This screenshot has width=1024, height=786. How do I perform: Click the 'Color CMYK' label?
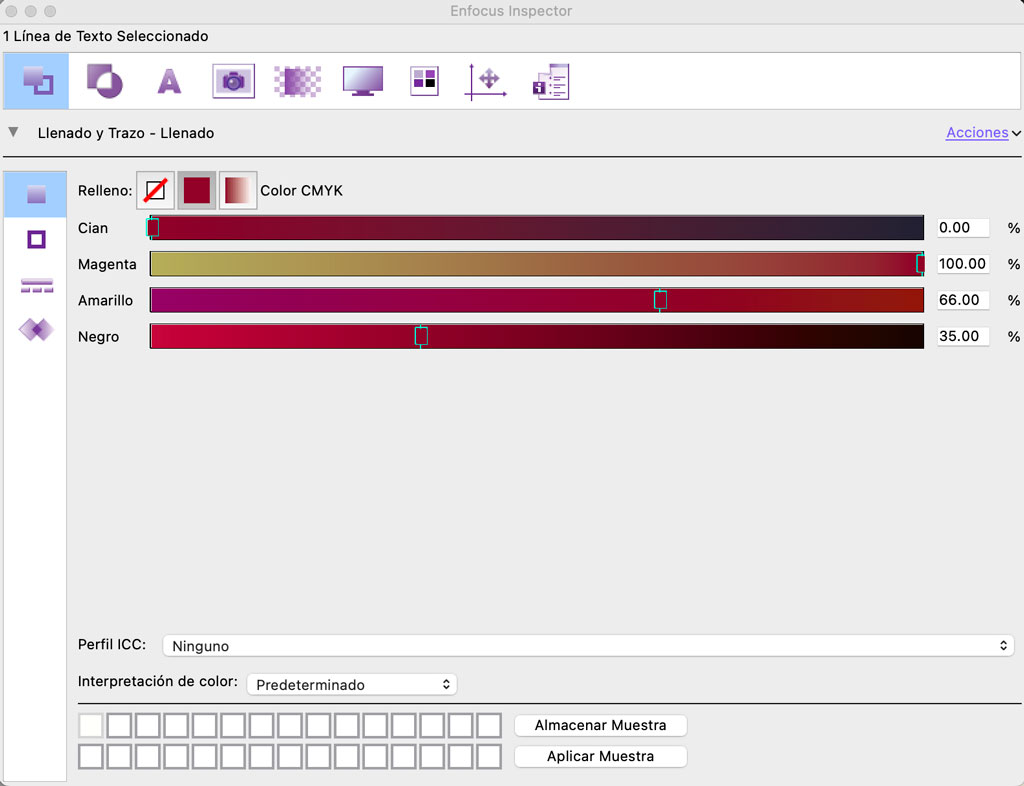click(302, 191)
